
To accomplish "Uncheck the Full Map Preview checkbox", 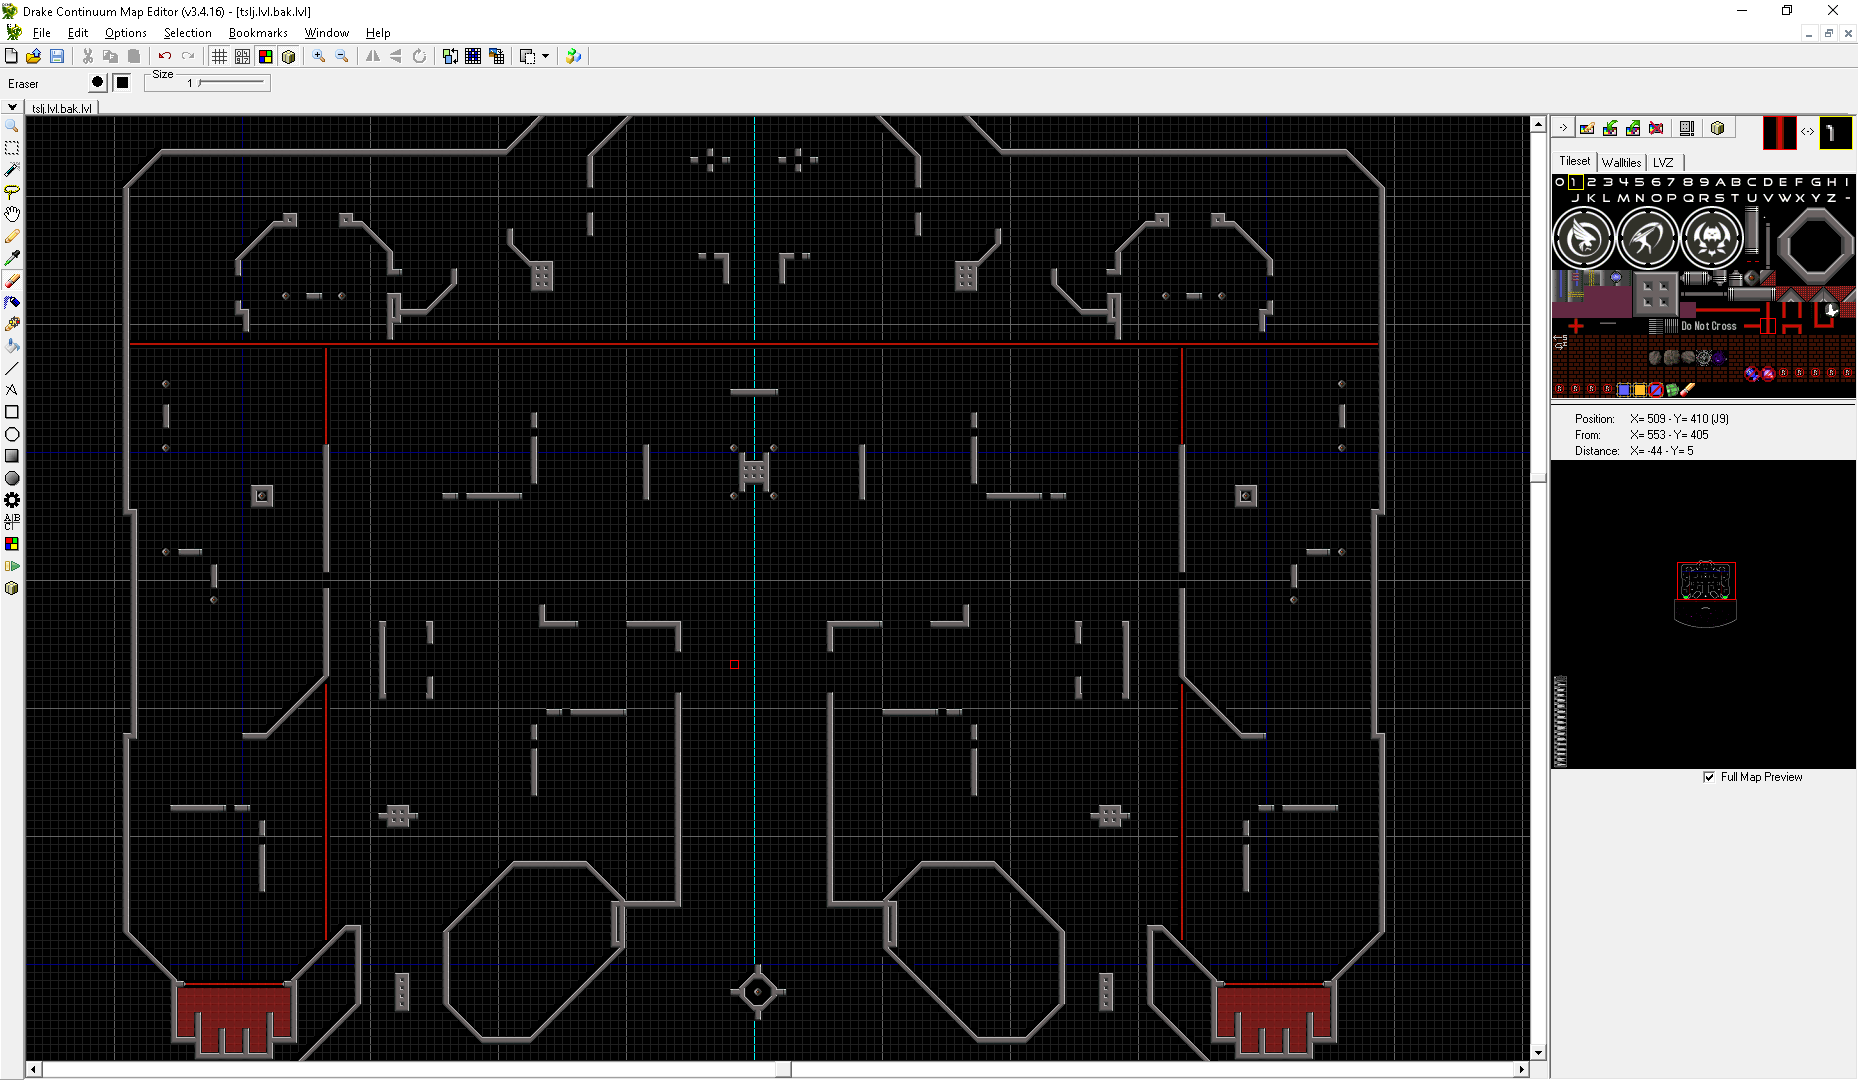I will [x=1709, y=777].
